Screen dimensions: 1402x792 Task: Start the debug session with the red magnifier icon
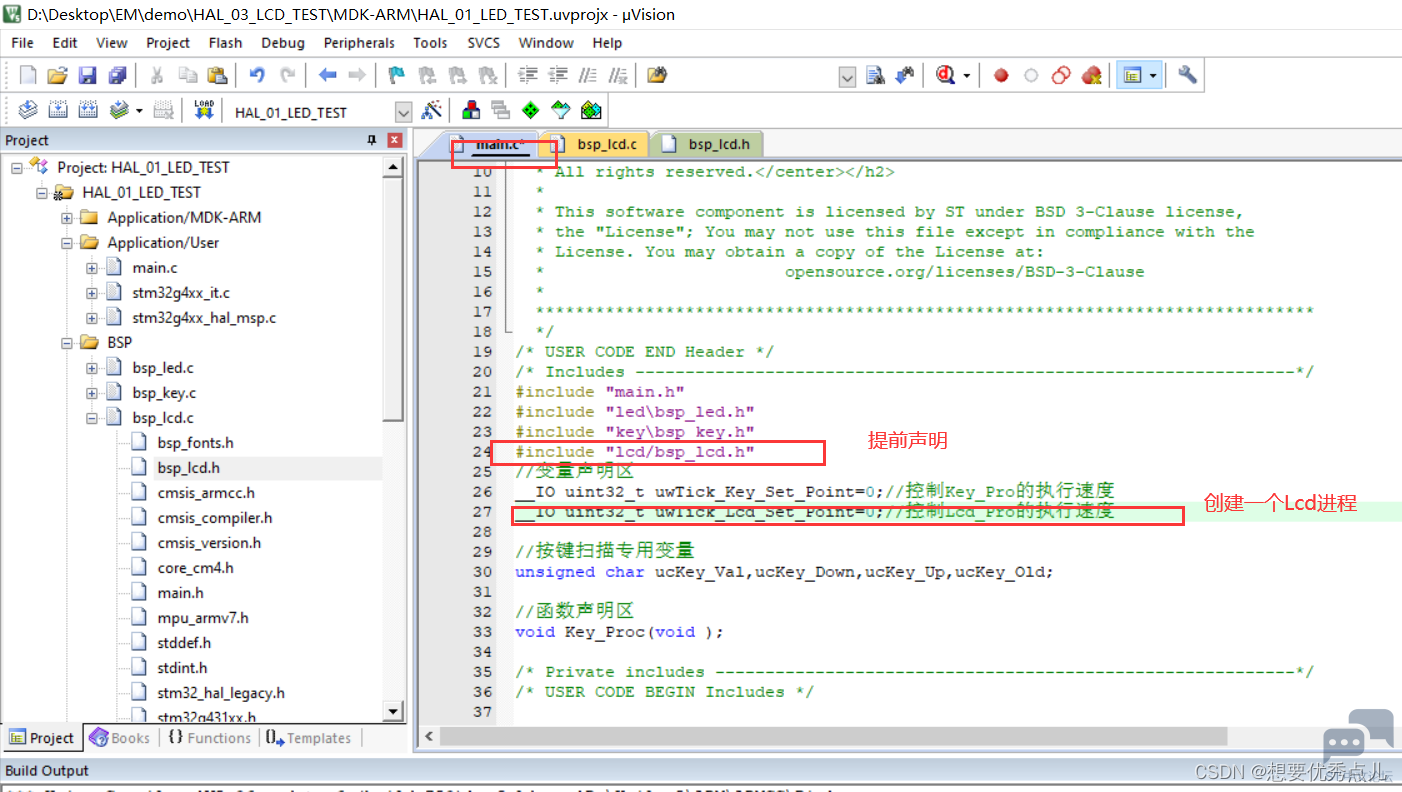point(946,75)
